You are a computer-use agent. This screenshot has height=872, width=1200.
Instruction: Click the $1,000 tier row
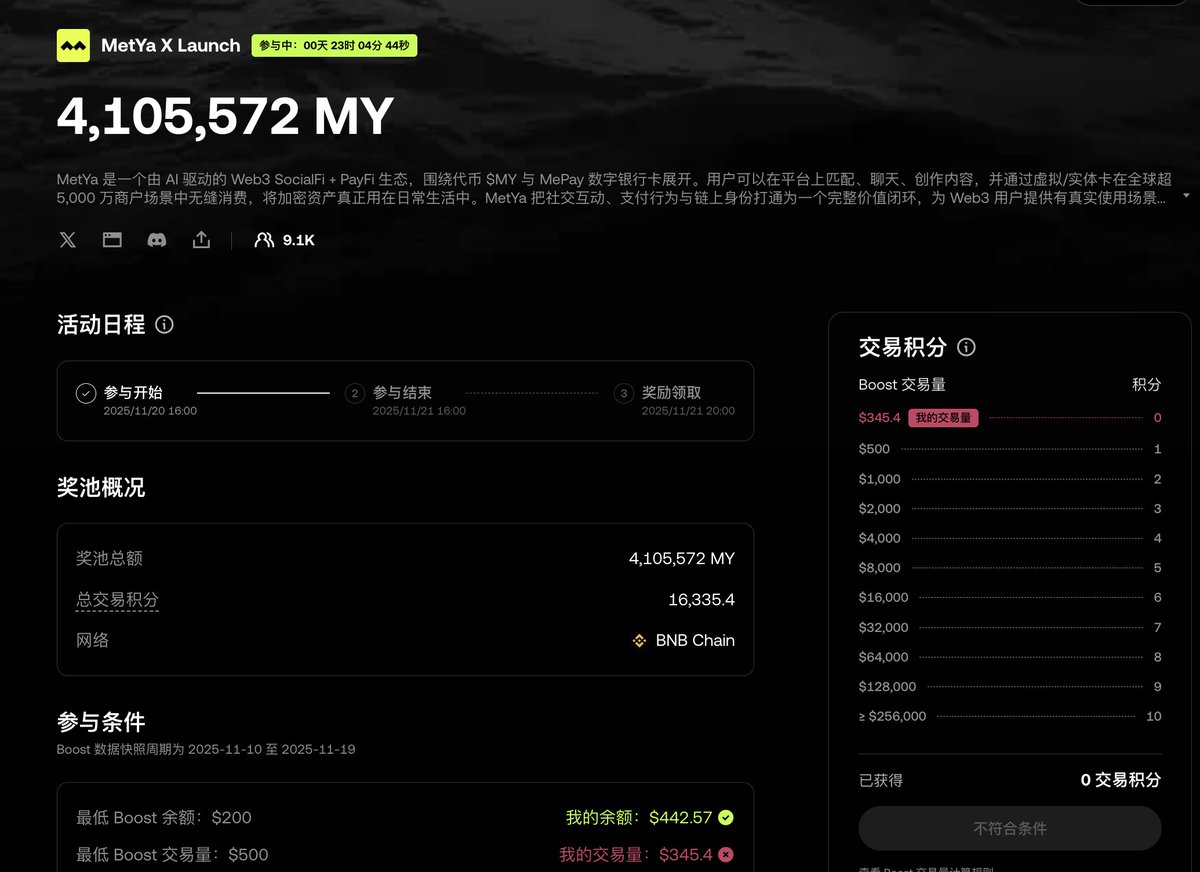click(x=1010, y=479)
